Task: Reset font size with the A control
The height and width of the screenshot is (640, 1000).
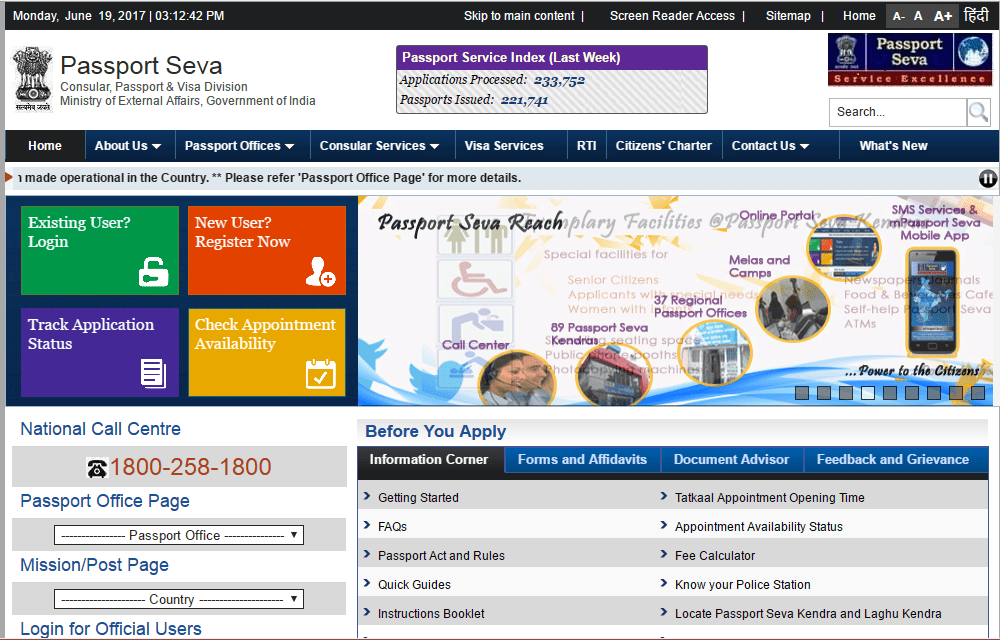Action: click(x=918, y=16)
